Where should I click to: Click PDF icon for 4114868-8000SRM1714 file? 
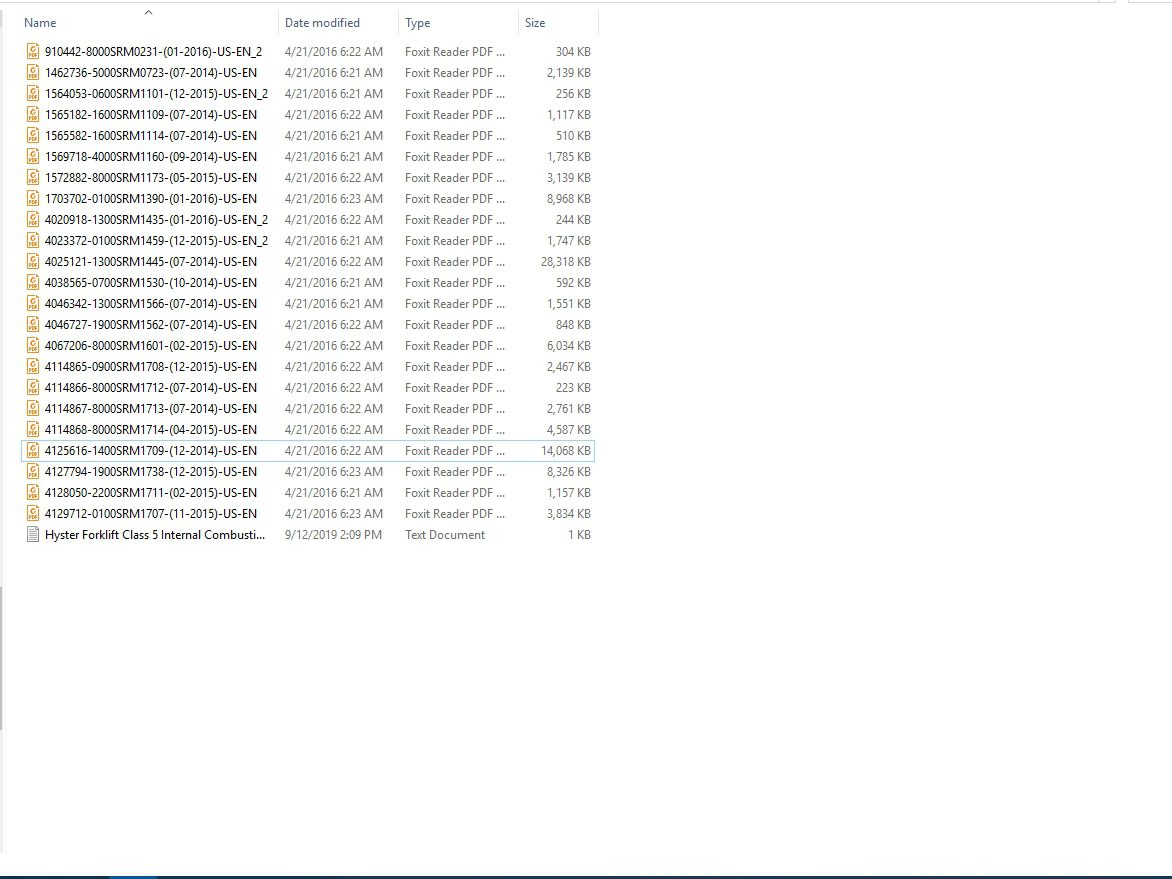33,428
